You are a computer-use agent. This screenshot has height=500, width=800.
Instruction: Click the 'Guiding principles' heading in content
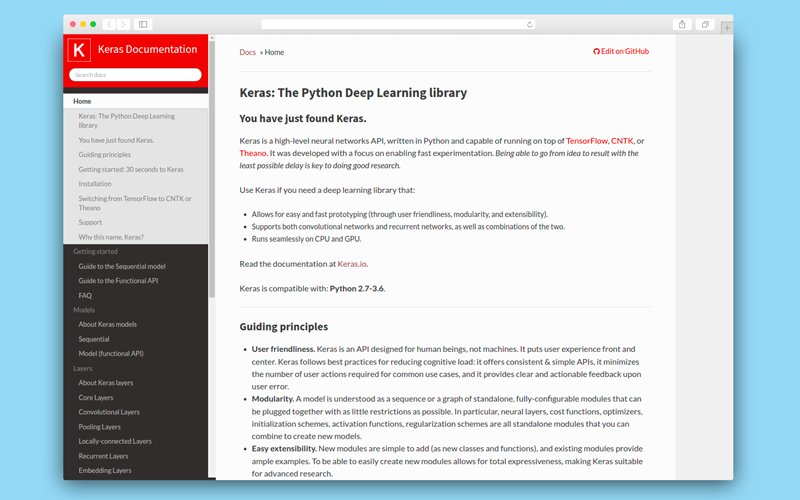tap(284, 327)
